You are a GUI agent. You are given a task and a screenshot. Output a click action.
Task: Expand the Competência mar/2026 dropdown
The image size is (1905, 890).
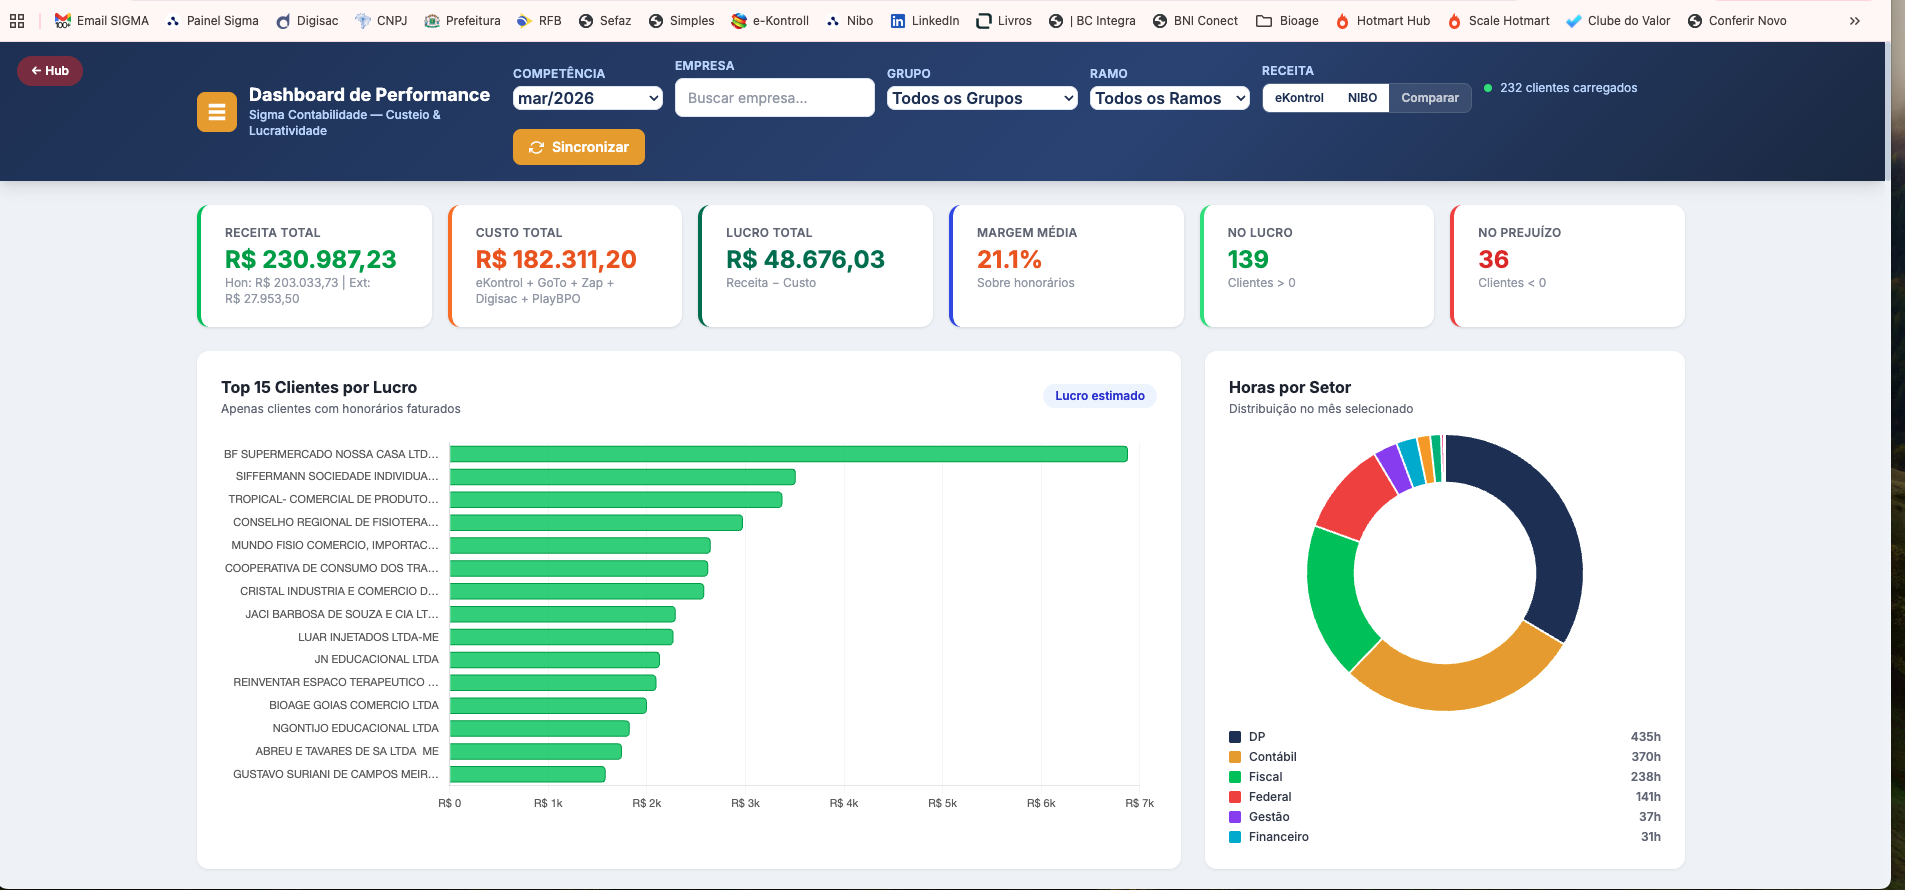pyautogui.click(x=588, y=98)
